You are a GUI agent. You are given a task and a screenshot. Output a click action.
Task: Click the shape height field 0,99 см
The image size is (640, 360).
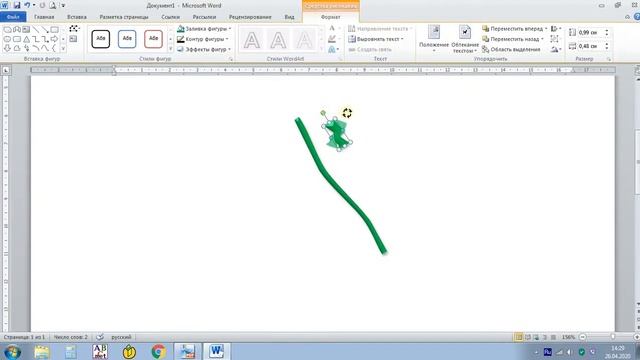click(590, 32)
